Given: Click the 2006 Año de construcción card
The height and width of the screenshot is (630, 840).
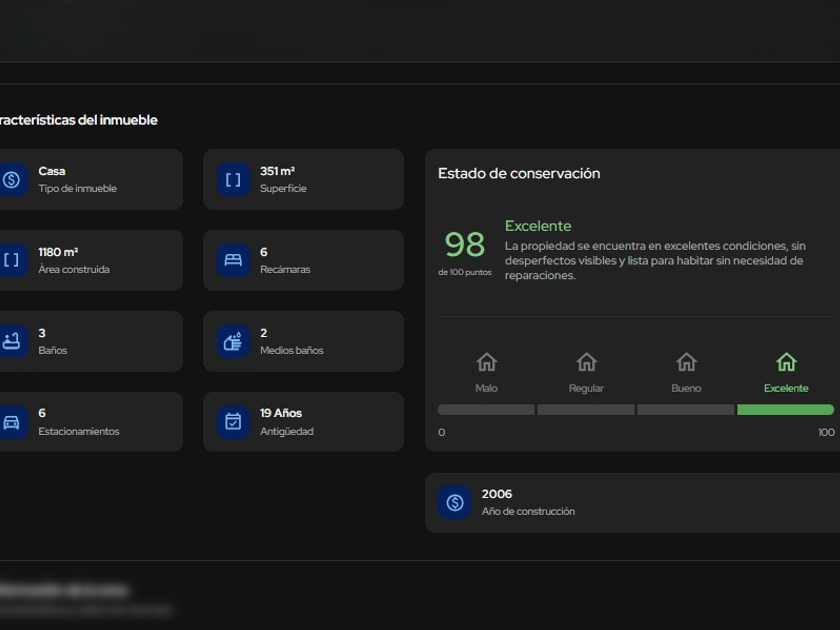Looking at the screenshot, I should point(632,503).
